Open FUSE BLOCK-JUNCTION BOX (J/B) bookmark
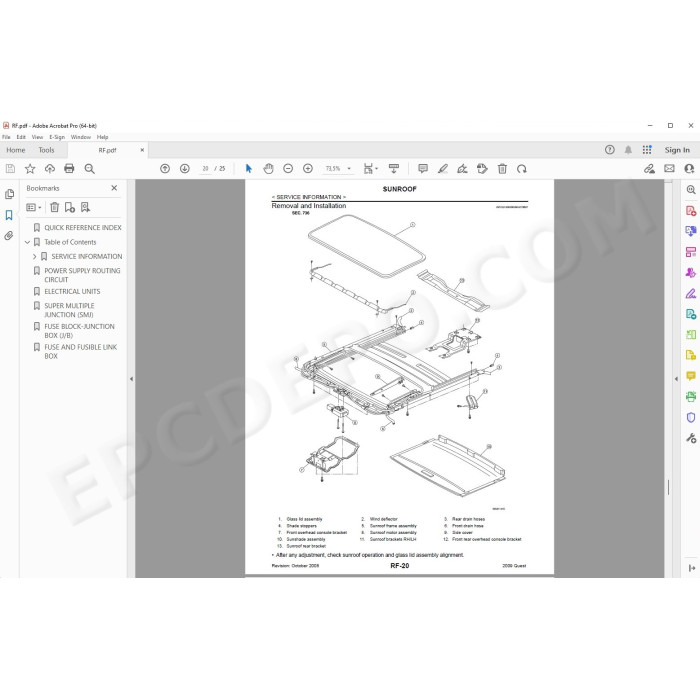This screenshot has height=700, width=700. pyautogui.click(x=79, y=331)
